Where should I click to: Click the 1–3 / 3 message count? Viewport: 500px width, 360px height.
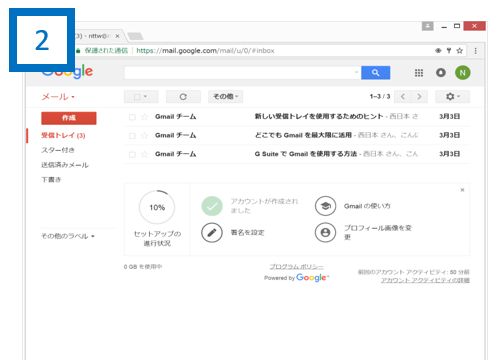pyautogui.click(x=380, y=97)
